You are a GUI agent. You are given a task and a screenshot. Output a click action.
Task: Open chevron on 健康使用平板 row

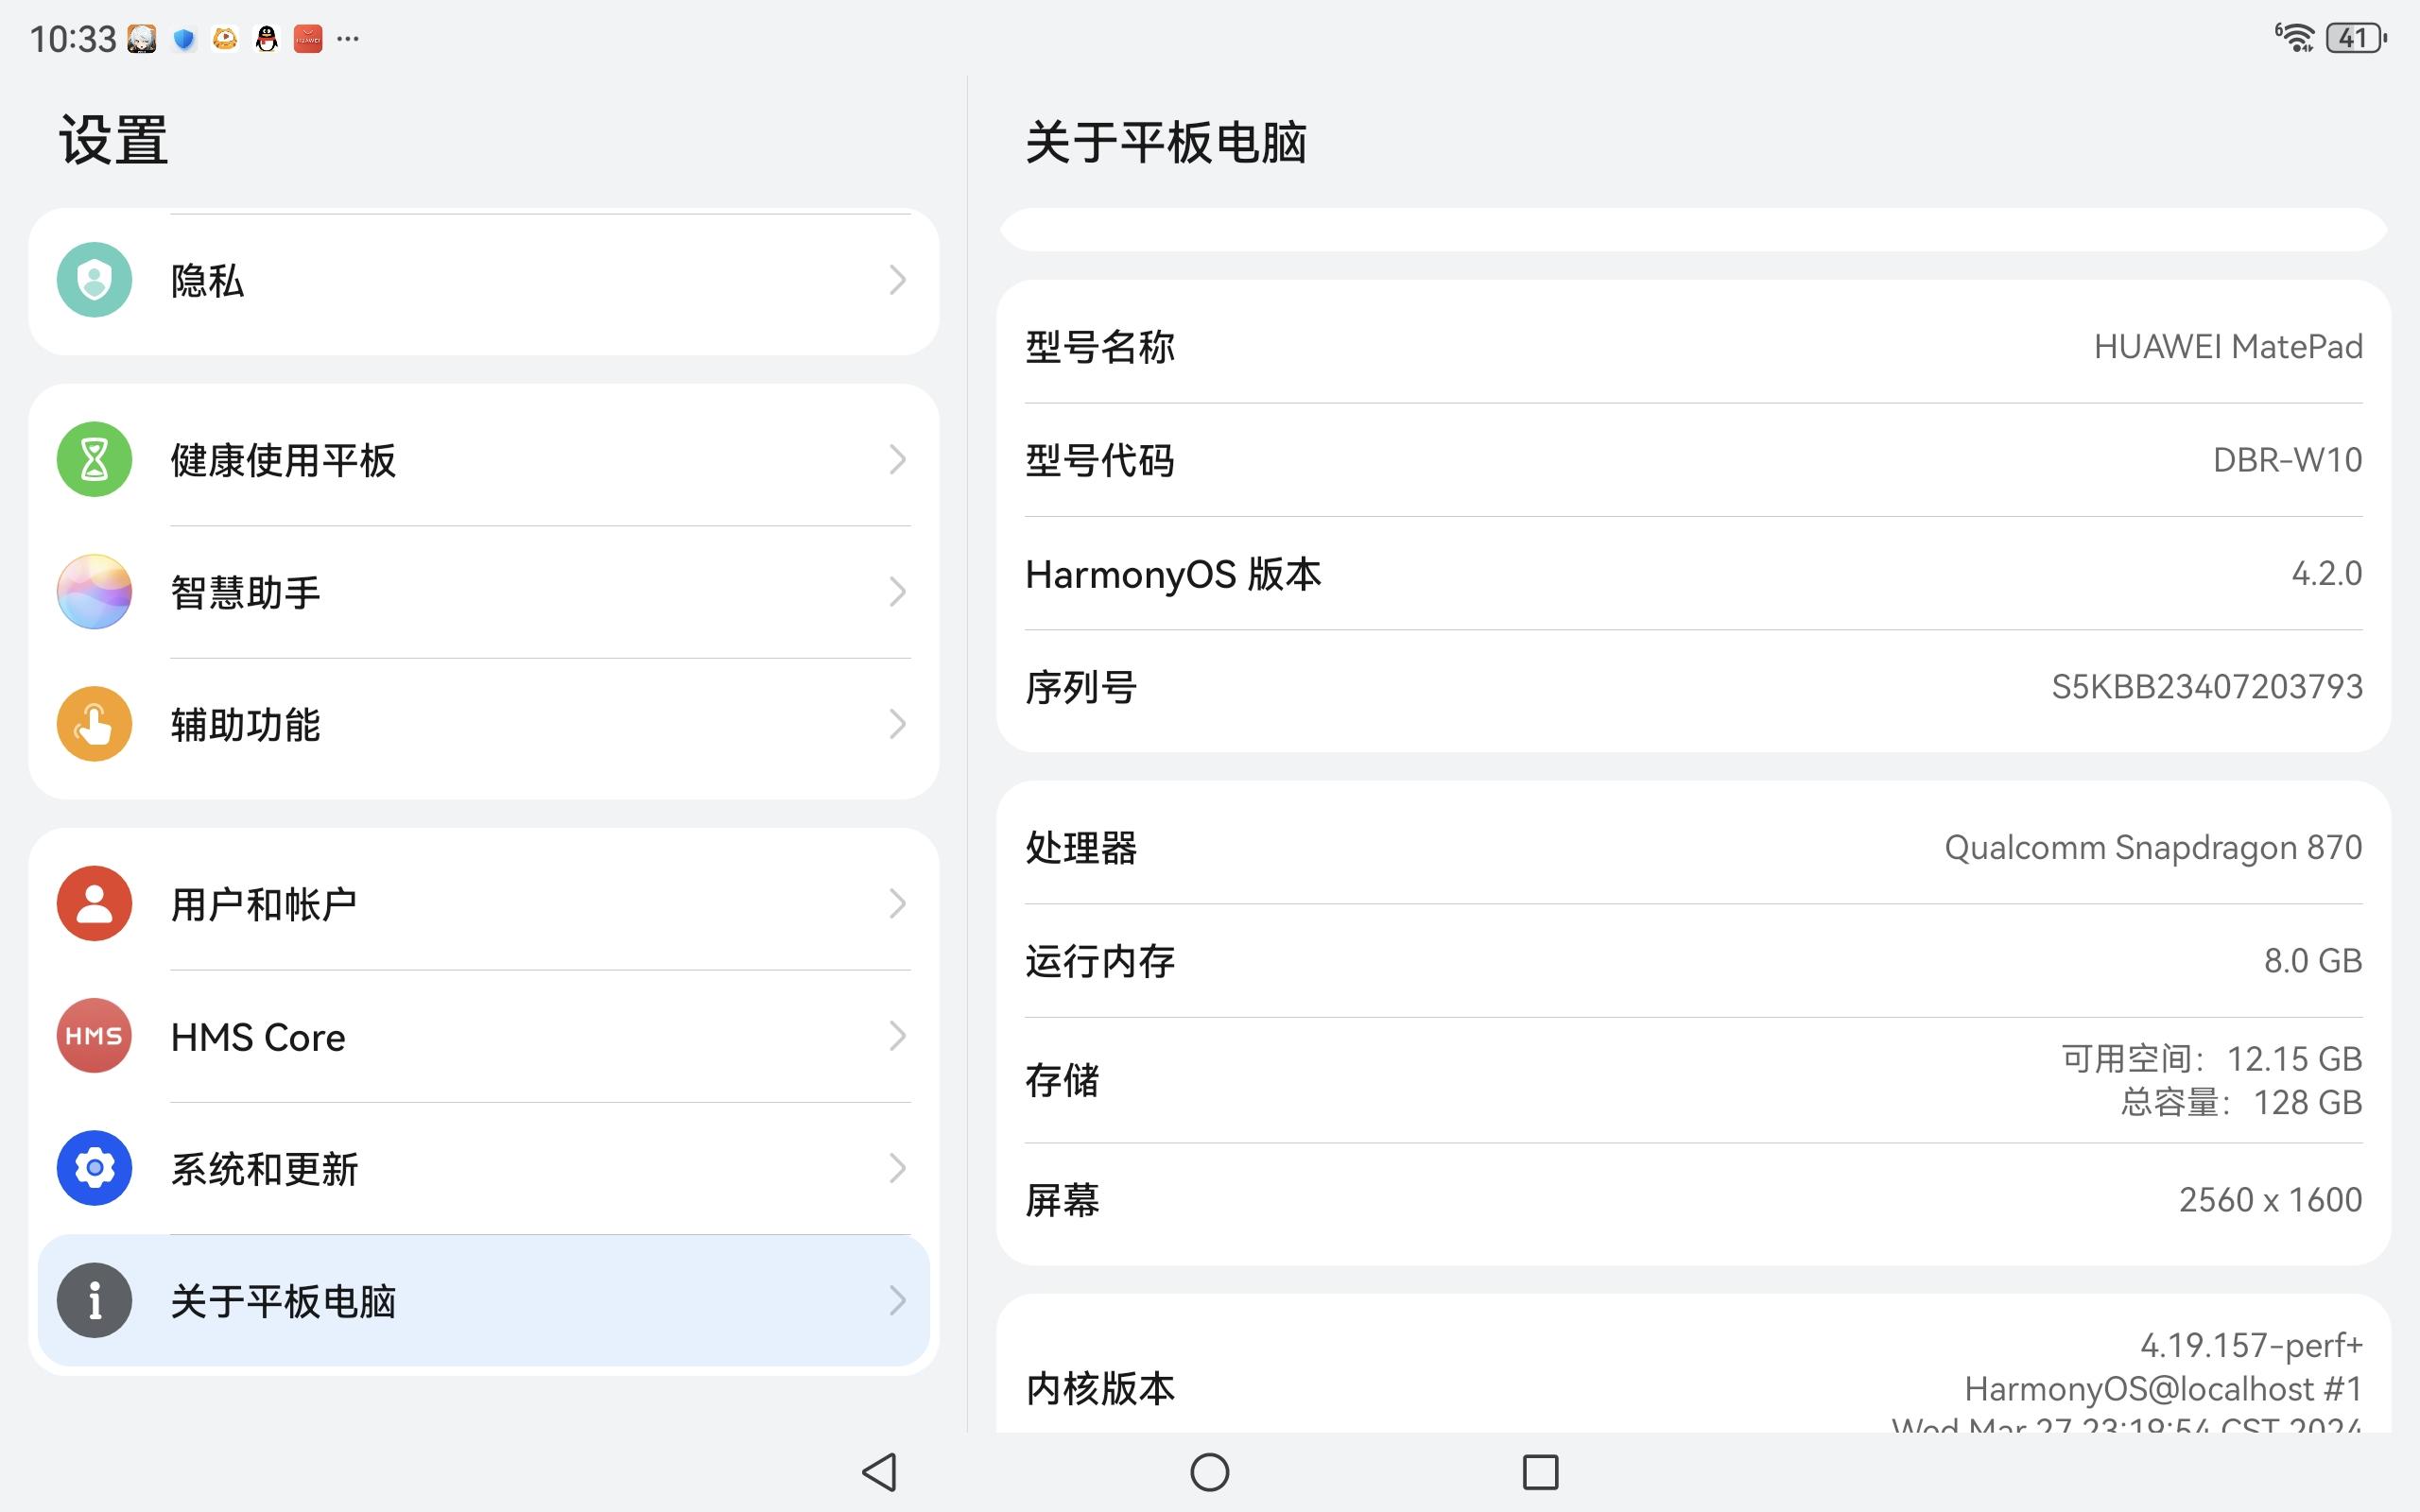tap(897, 460)
